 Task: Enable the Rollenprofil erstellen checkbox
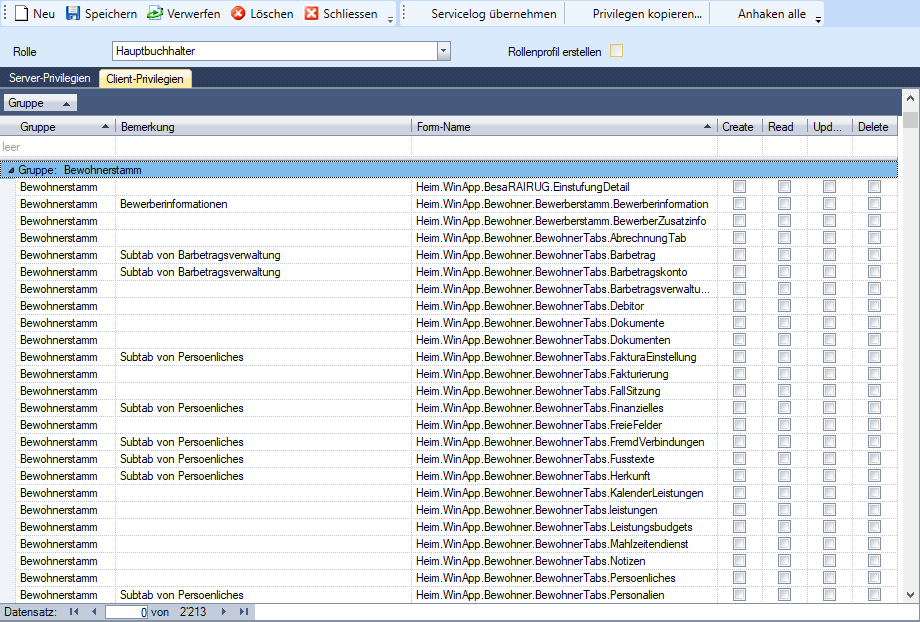[x=616, y=51]
